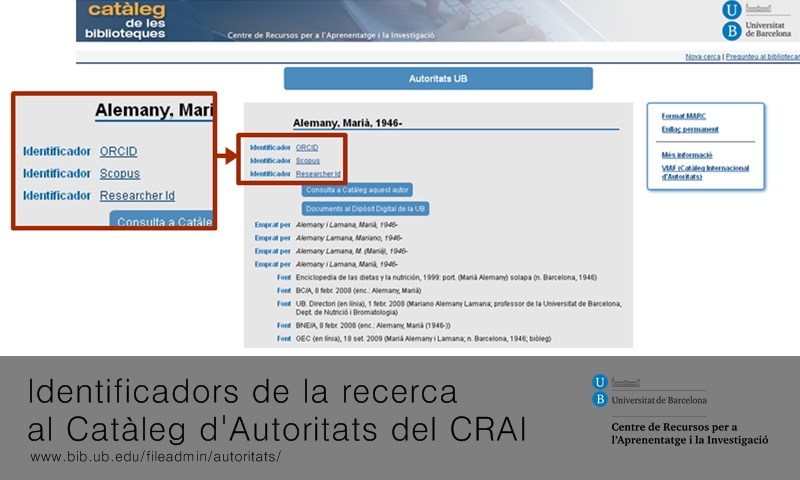Click the 'BNE/A, 8 febr. 2008' source row
This screenshot has width=800, height=480.
point(373,325)
